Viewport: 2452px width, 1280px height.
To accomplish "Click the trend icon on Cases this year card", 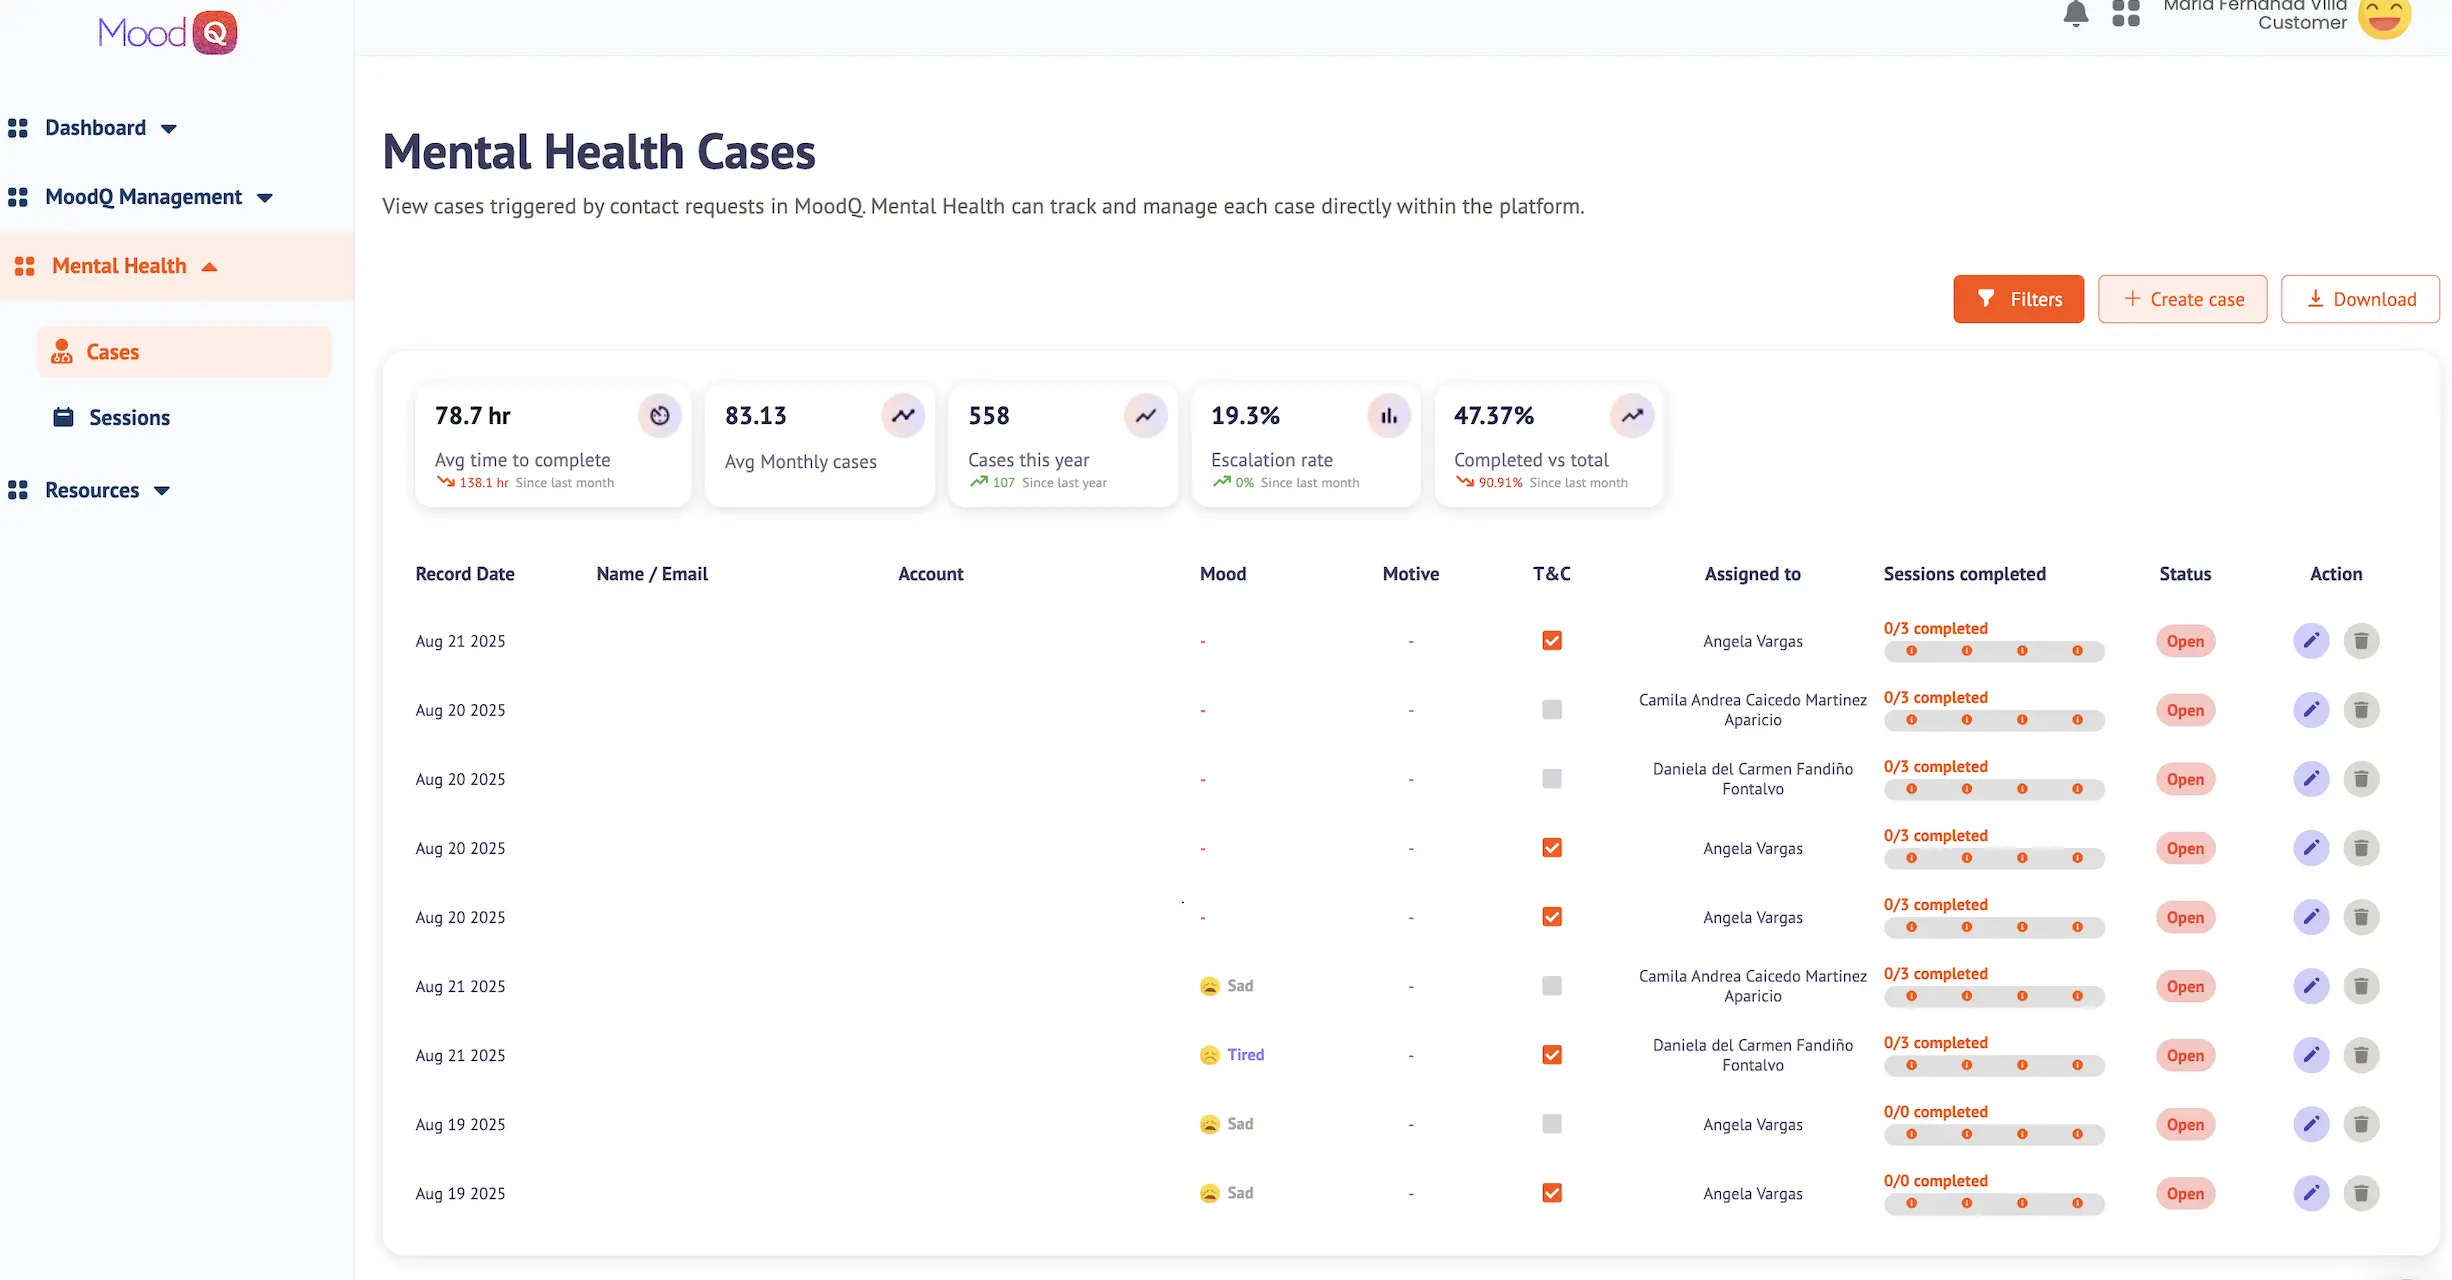I will [x=1145, y=415].
